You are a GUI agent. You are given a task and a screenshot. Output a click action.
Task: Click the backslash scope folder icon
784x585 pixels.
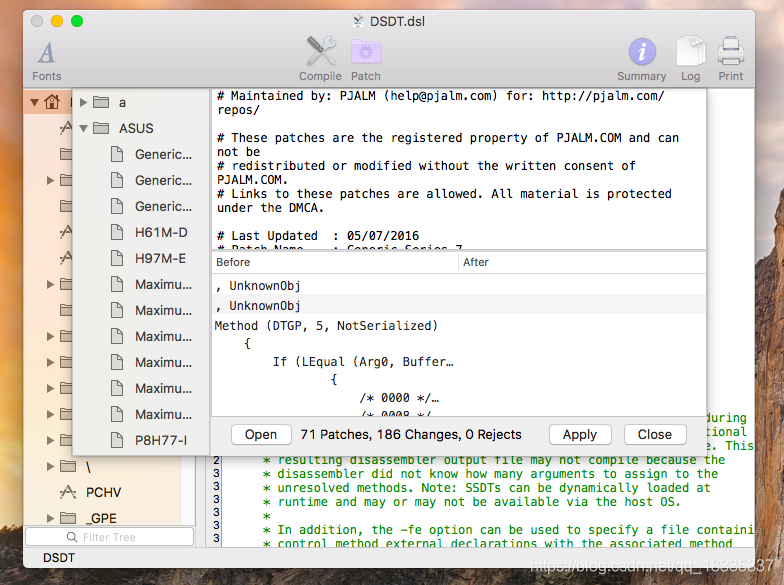[68, 466]
